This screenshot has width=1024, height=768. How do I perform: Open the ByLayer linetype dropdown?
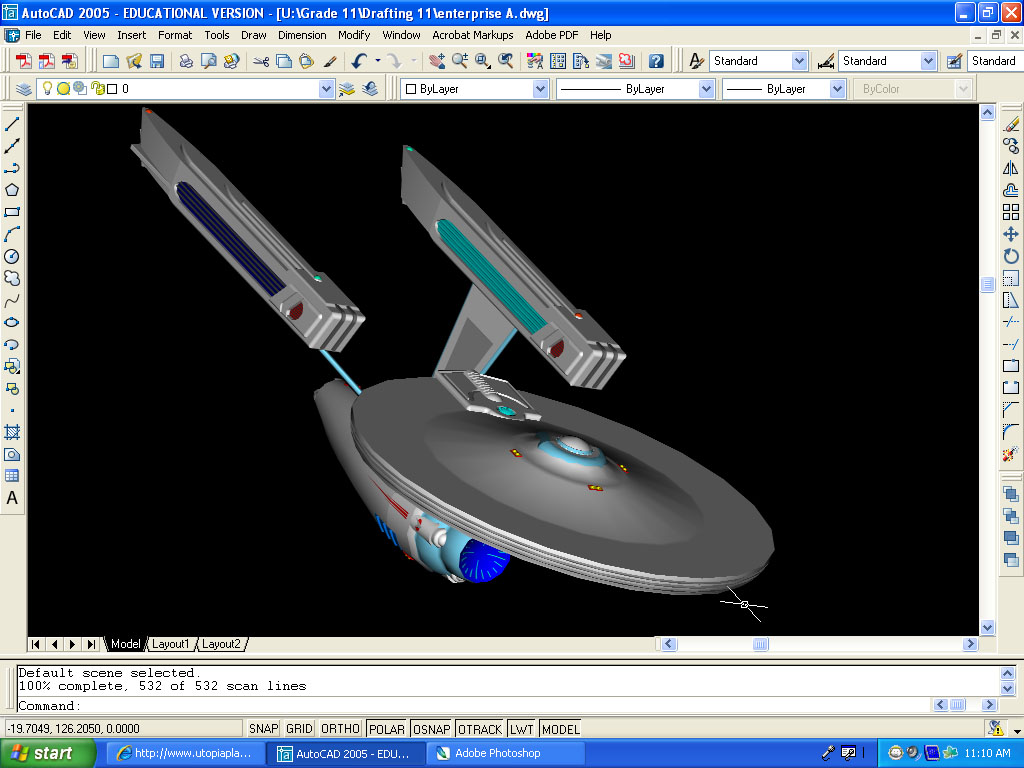pos(708,88)
